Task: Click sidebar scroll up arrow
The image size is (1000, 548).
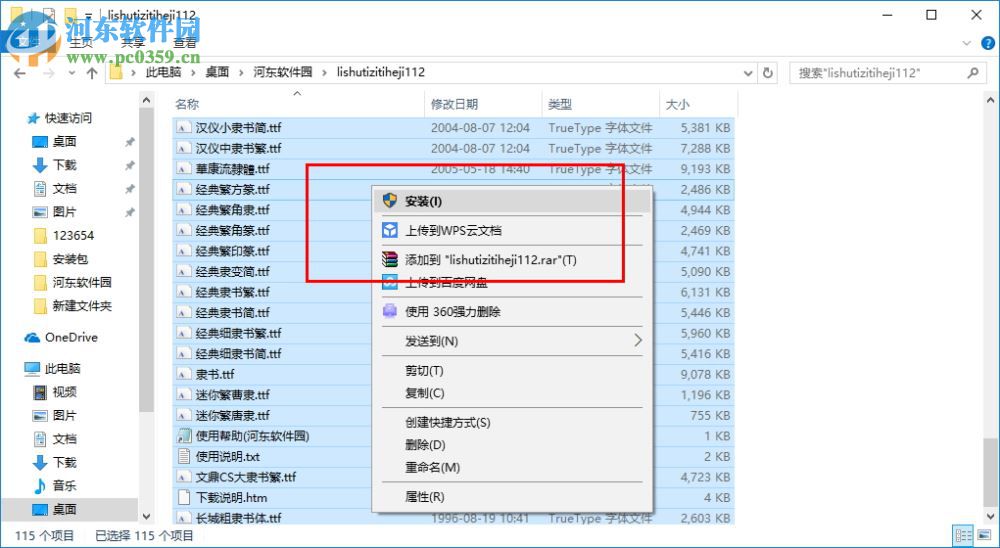Action: (x=146, y=100)
